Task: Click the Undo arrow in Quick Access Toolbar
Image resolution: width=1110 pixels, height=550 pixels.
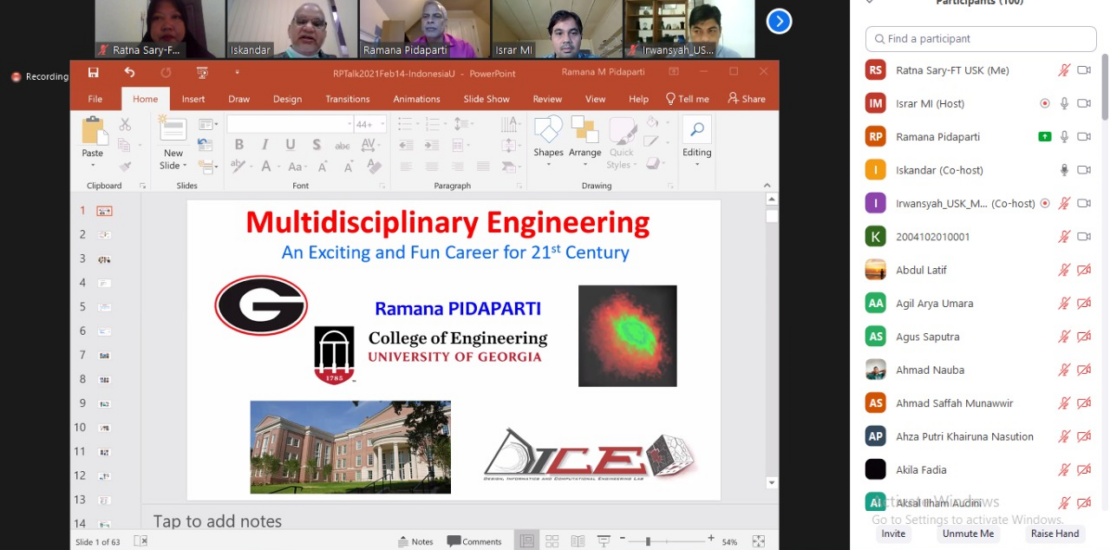Action: (x=129, y=72)
